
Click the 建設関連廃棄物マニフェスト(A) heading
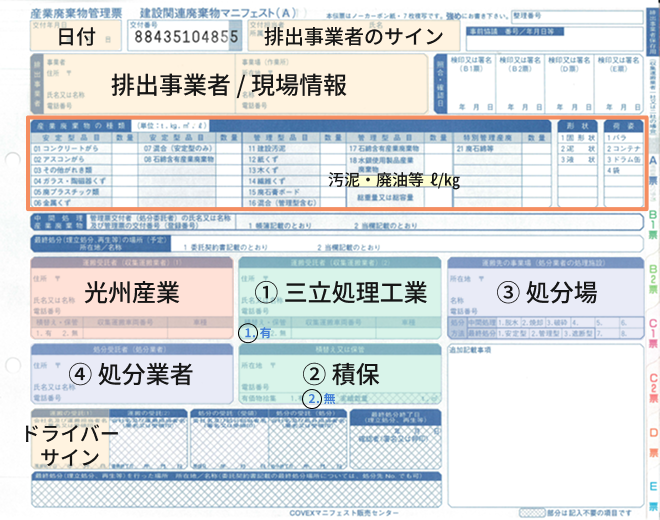pos(218,13)
